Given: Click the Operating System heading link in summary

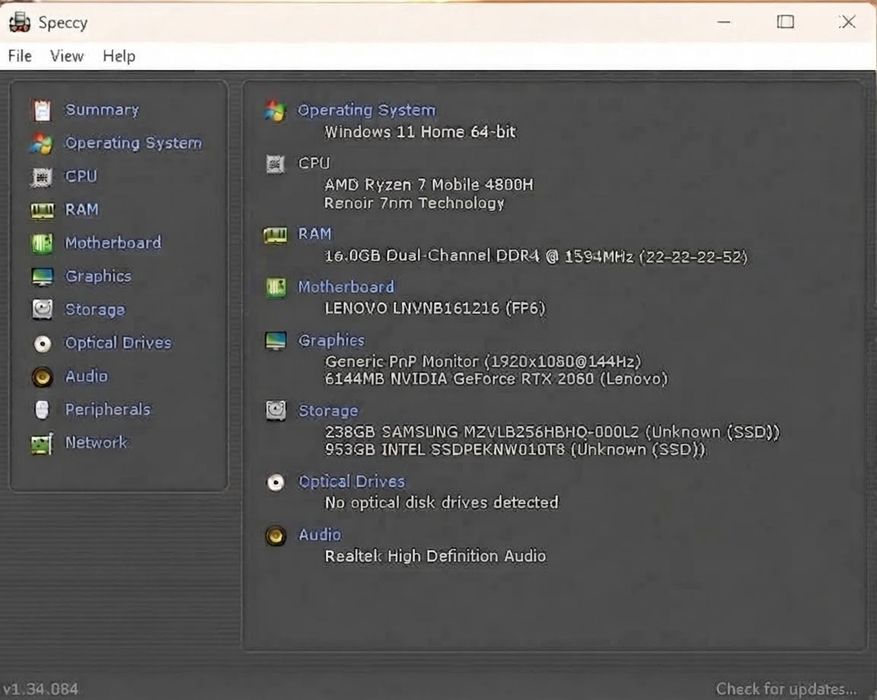Looking at the screenshot, I should tap(366, 111).
